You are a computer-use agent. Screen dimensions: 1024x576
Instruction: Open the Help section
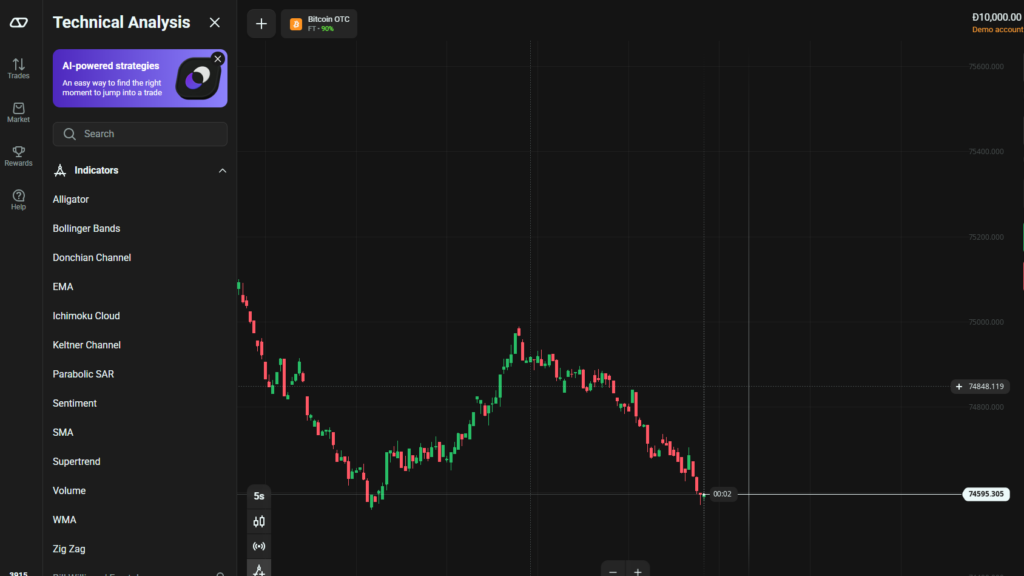18,200
